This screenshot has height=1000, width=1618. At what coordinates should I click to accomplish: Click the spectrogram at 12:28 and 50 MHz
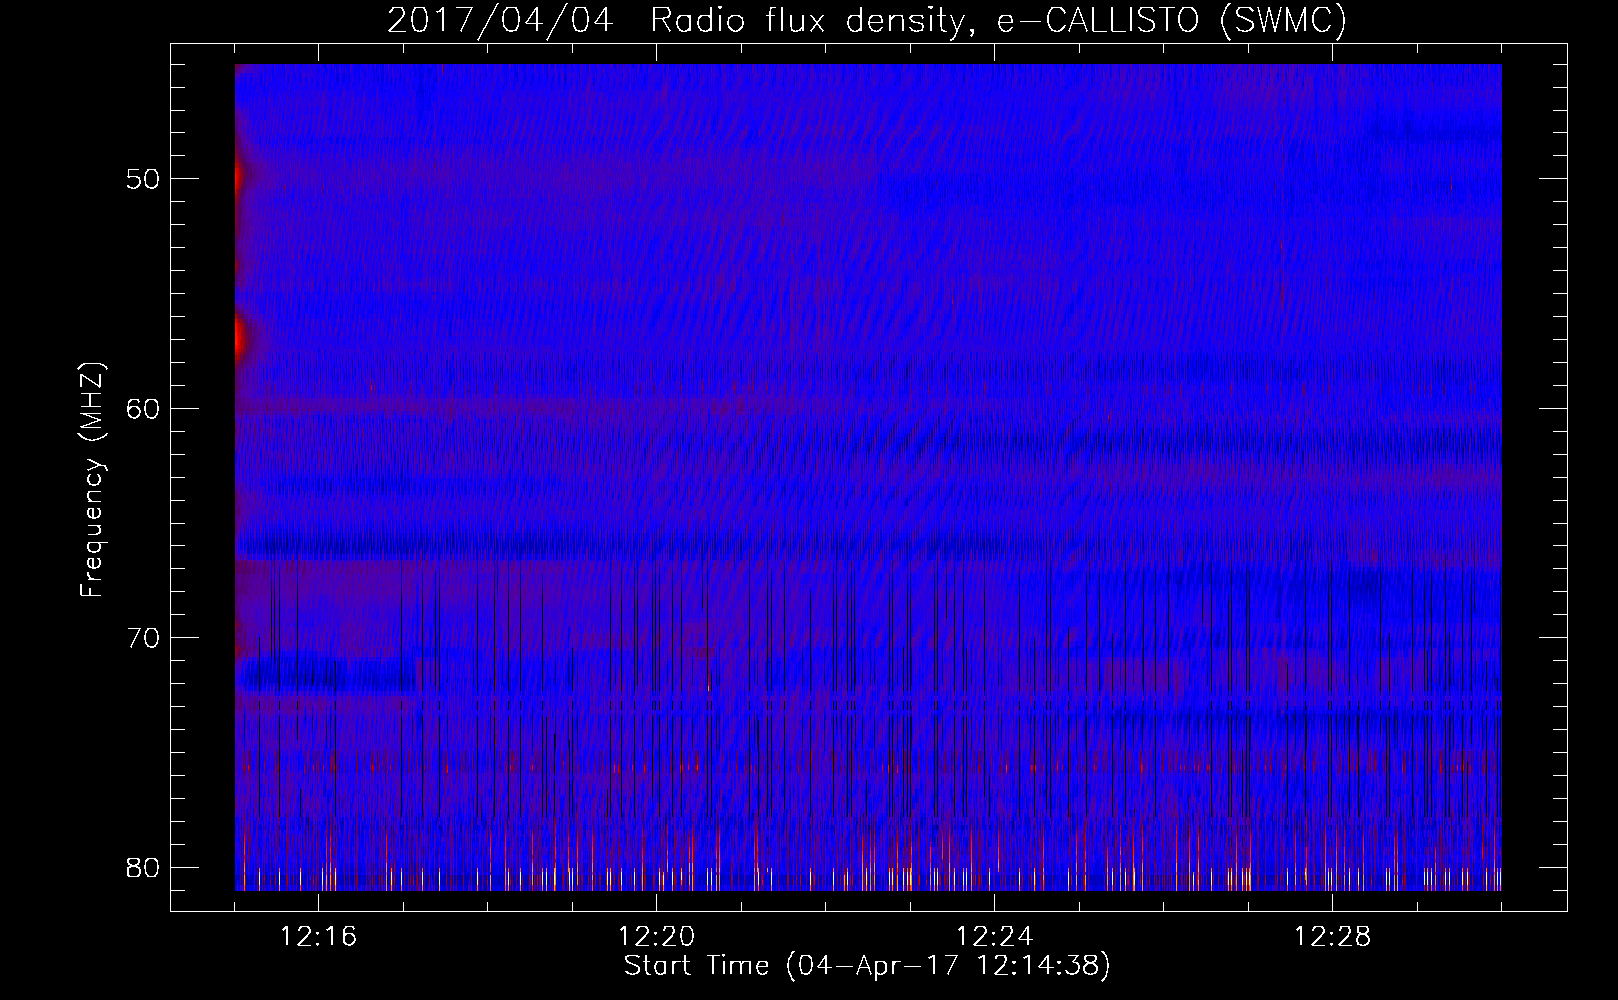[1332, 179]
